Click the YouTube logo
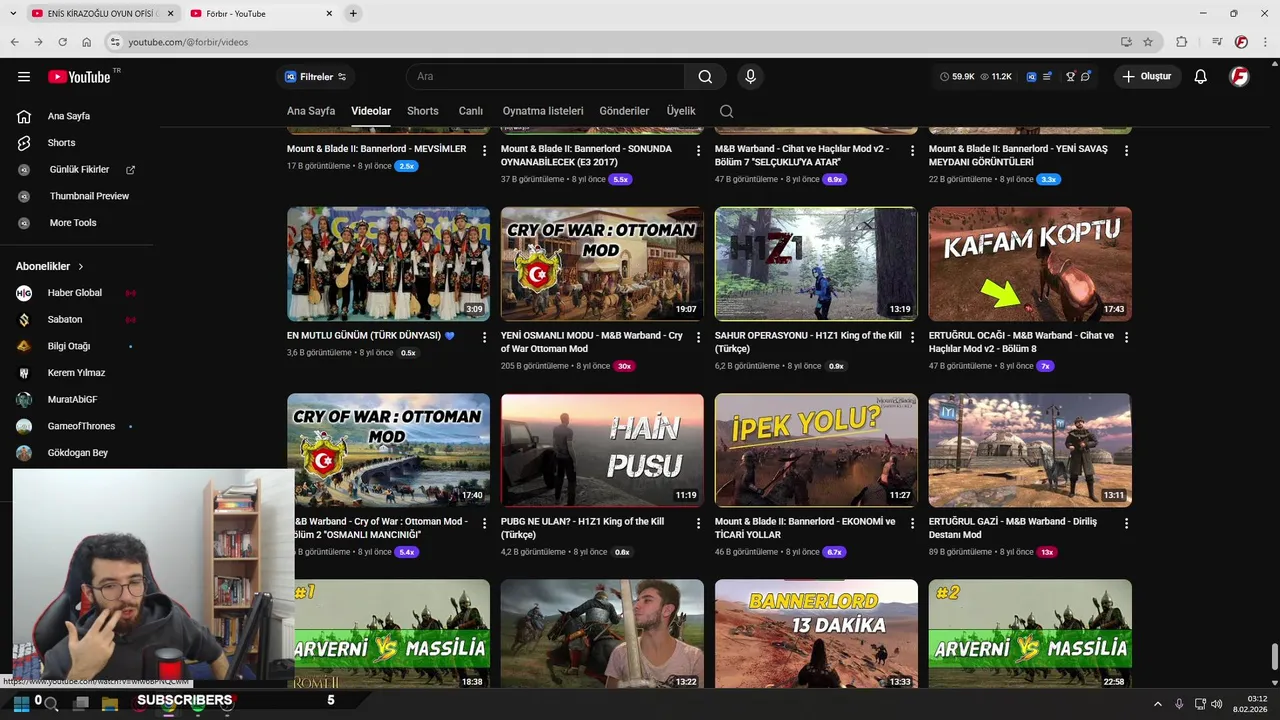This screenshot has height=720, width=1280. click(x=79, y=77)
